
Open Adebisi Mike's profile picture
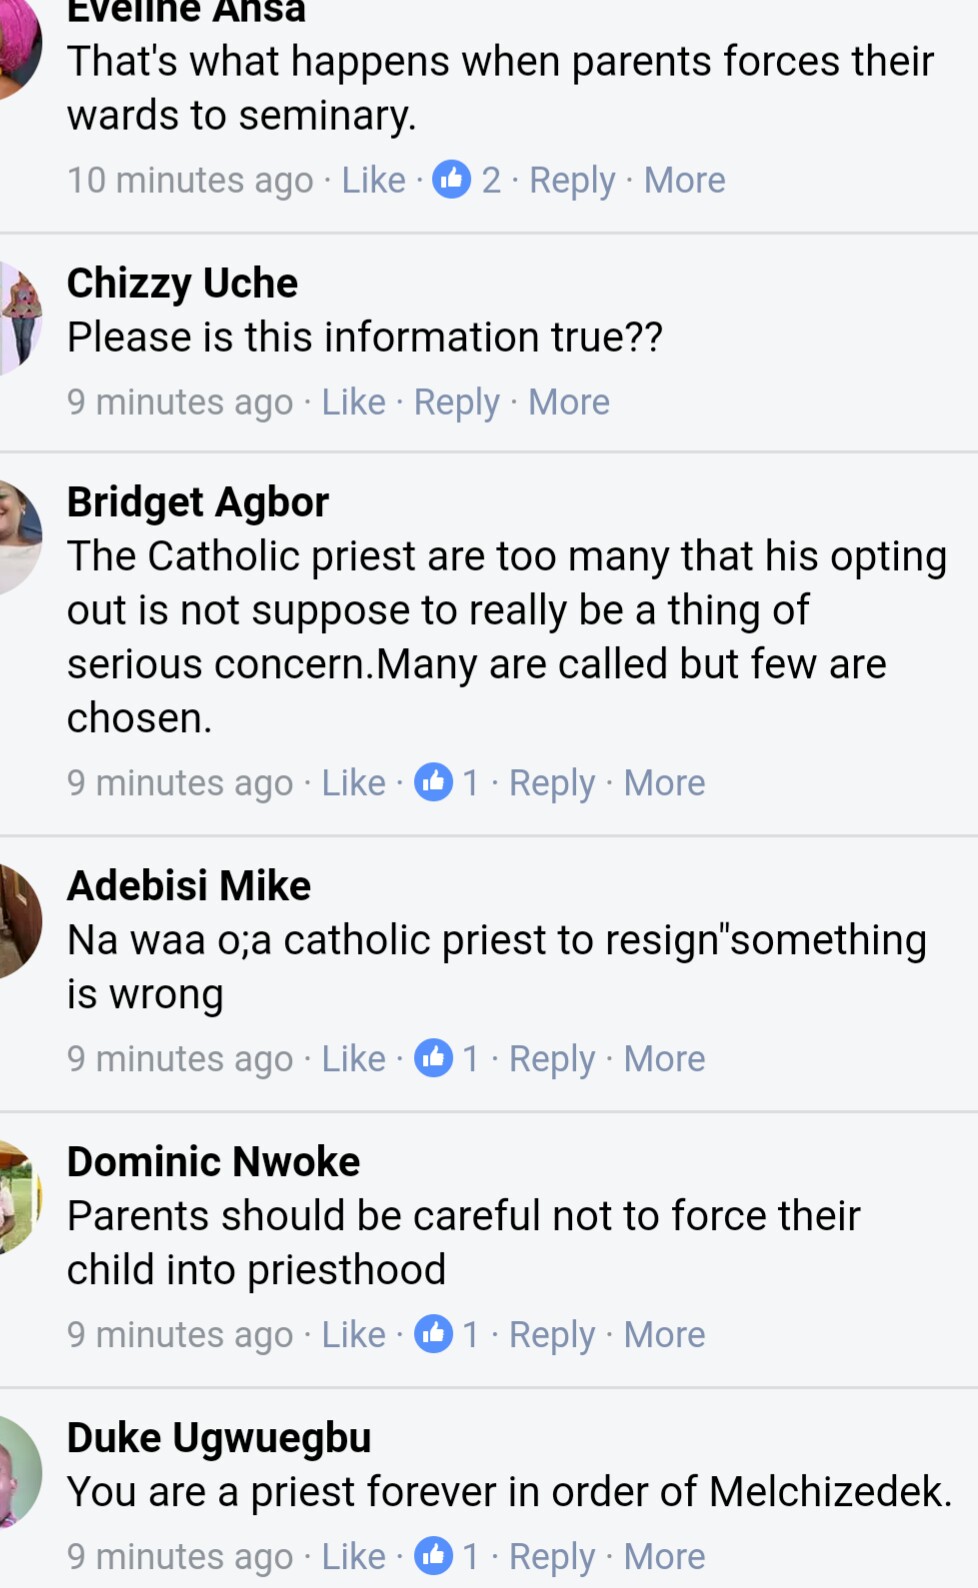coord(20,920)
